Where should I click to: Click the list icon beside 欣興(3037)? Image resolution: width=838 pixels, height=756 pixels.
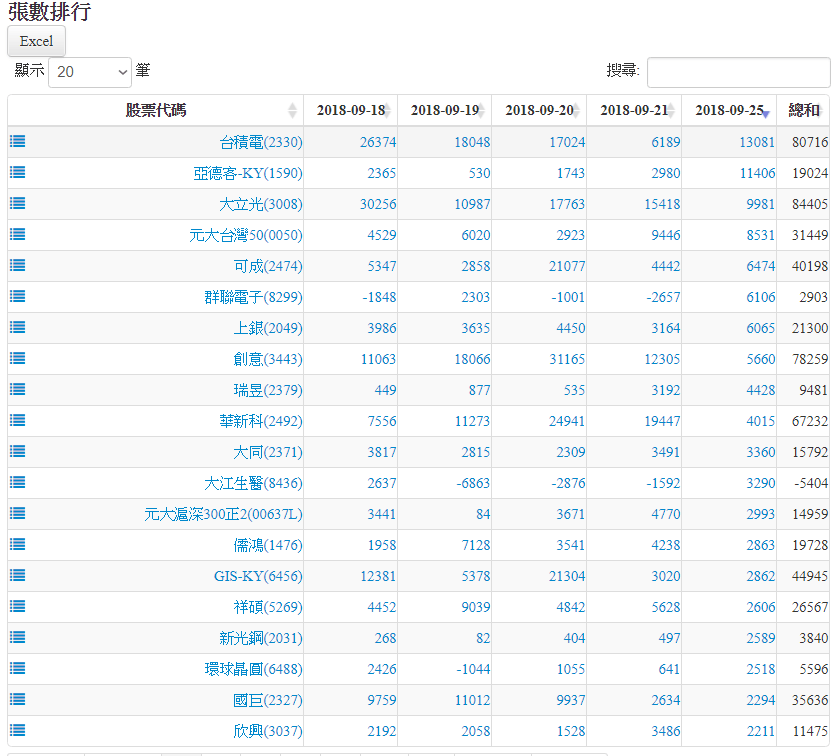point(17,731)
